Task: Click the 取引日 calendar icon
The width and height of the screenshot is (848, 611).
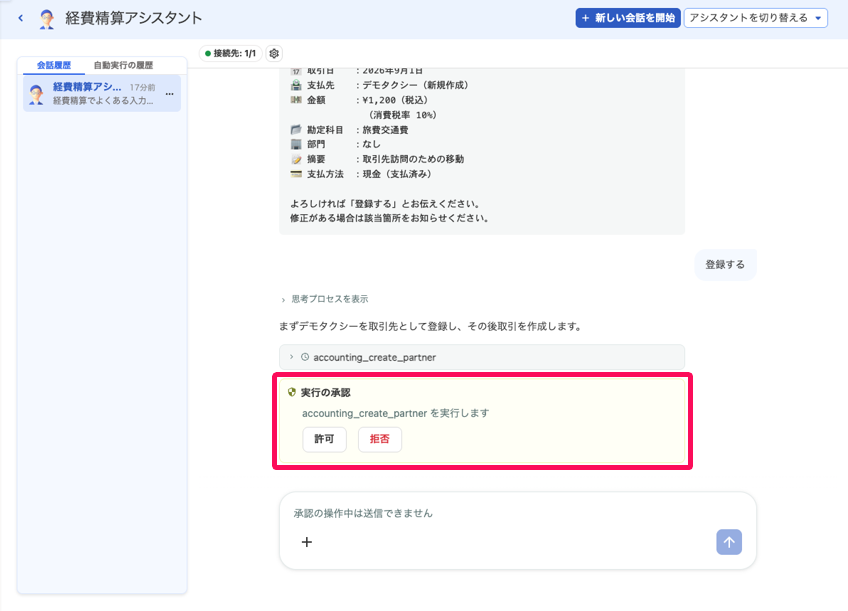Action: (x=296, y=71)
